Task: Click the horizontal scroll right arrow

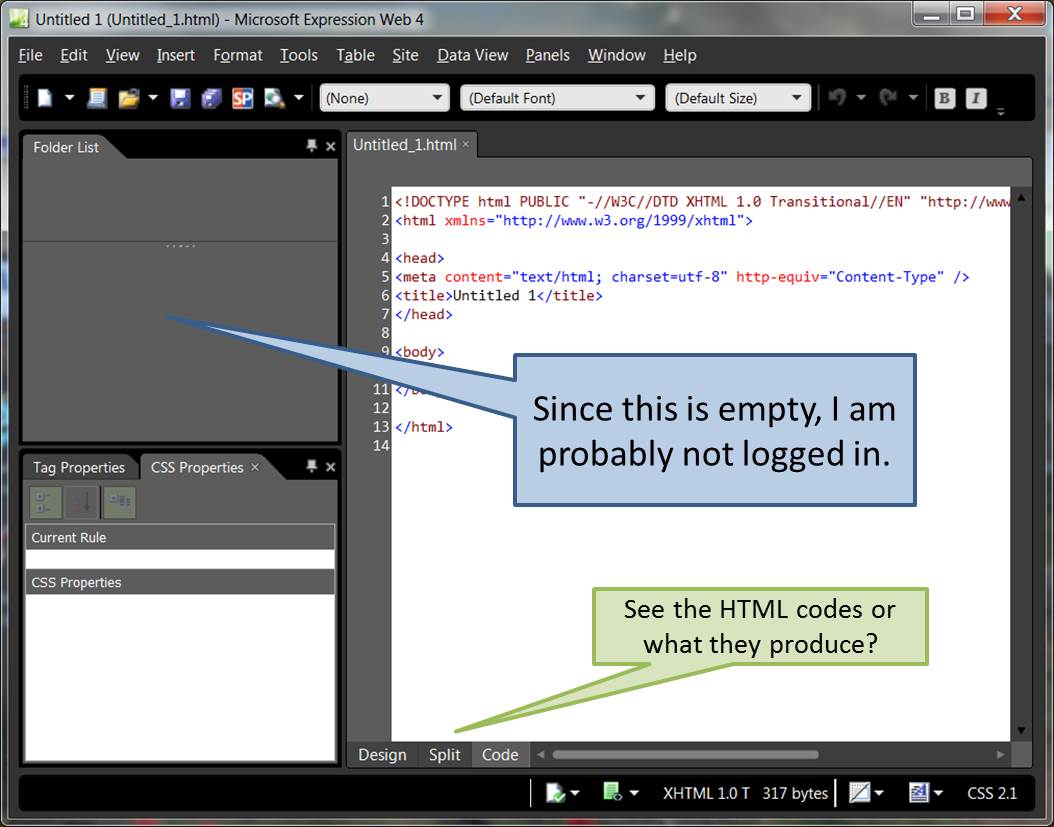Action: point(1001,754)
